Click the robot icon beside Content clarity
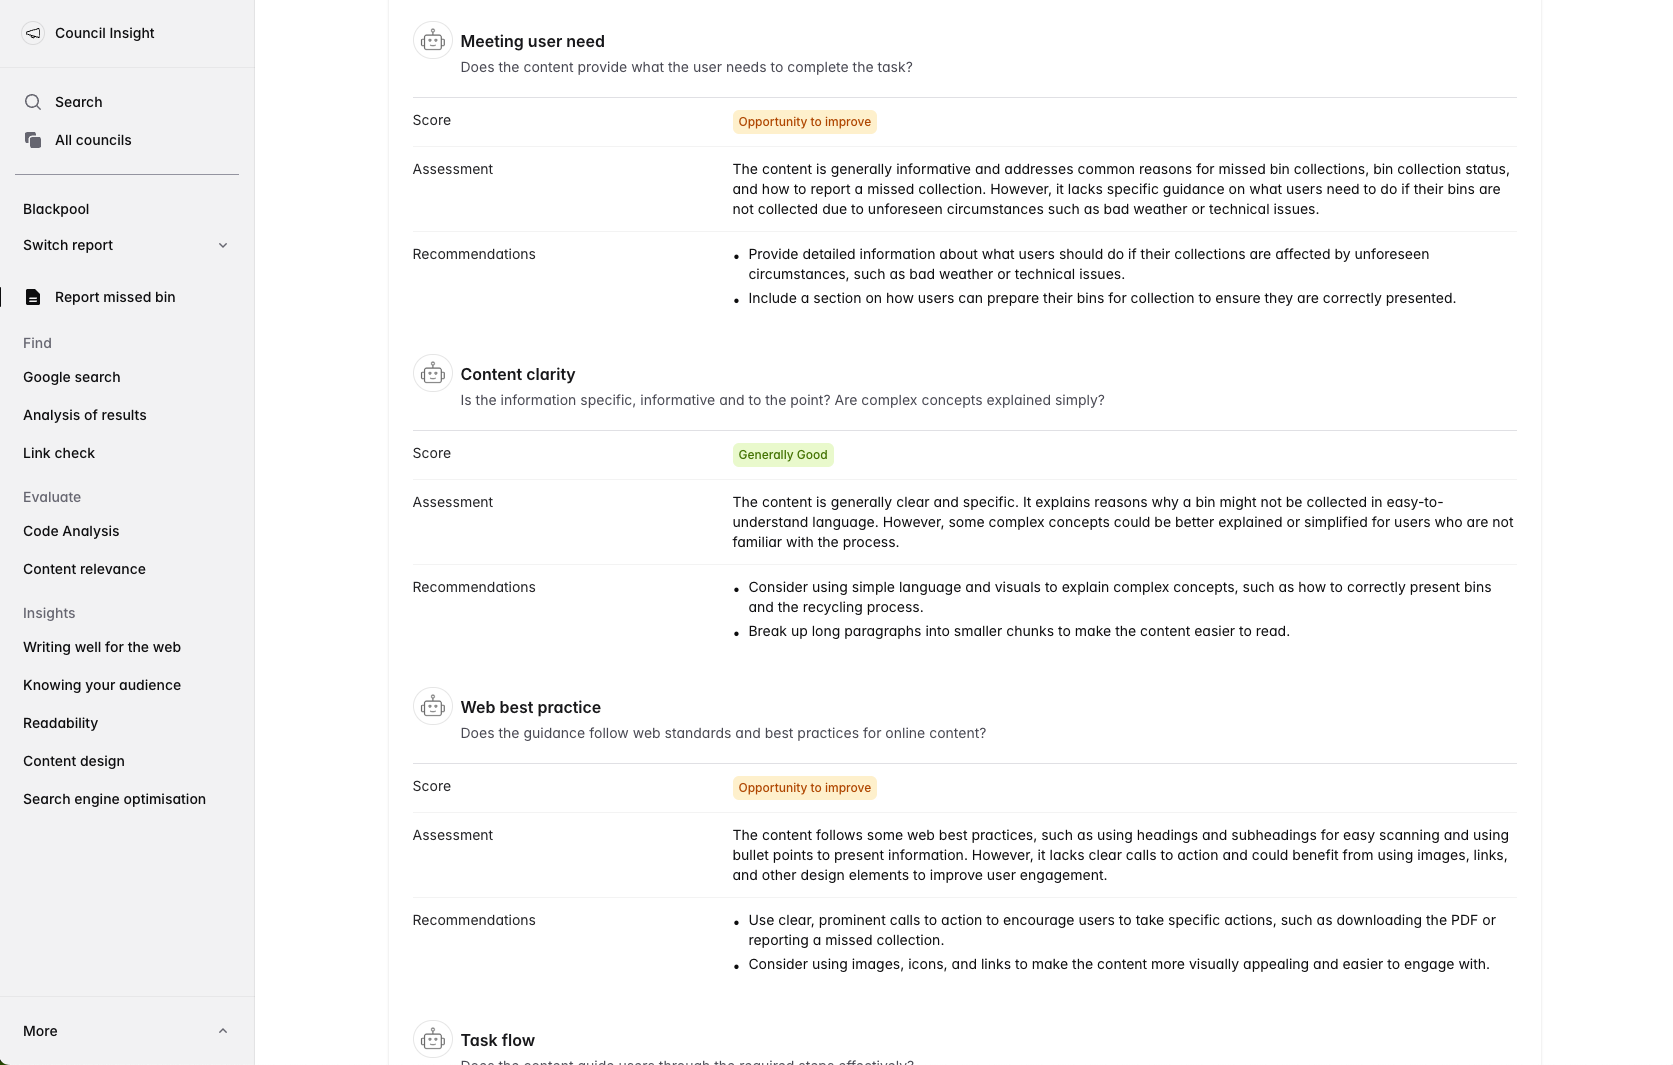This screenshot has height=1065, width=1673. tap(432, 374)
